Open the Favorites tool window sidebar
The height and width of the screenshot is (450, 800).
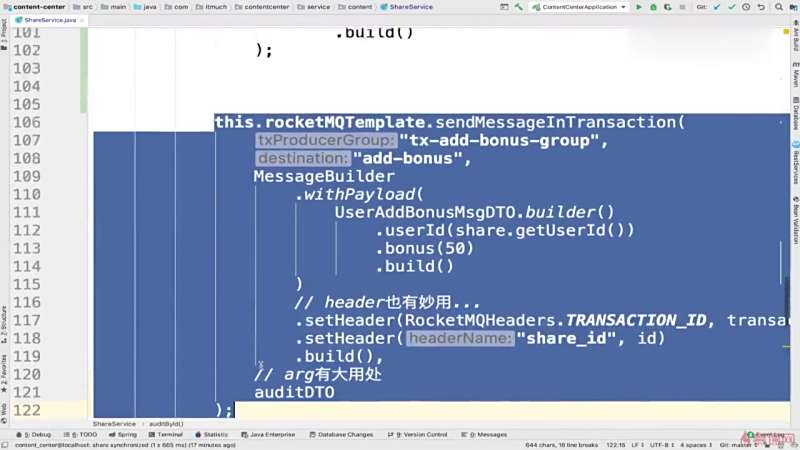coord(4,374)
